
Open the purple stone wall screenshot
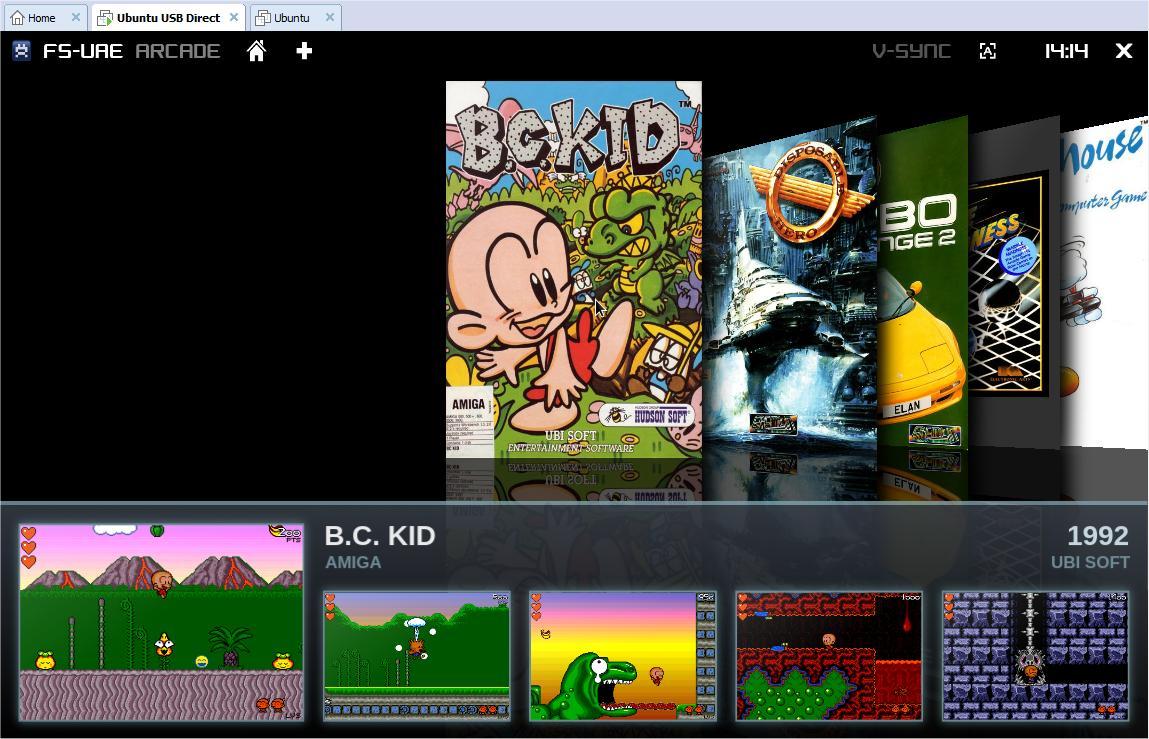pos(1035,655)
